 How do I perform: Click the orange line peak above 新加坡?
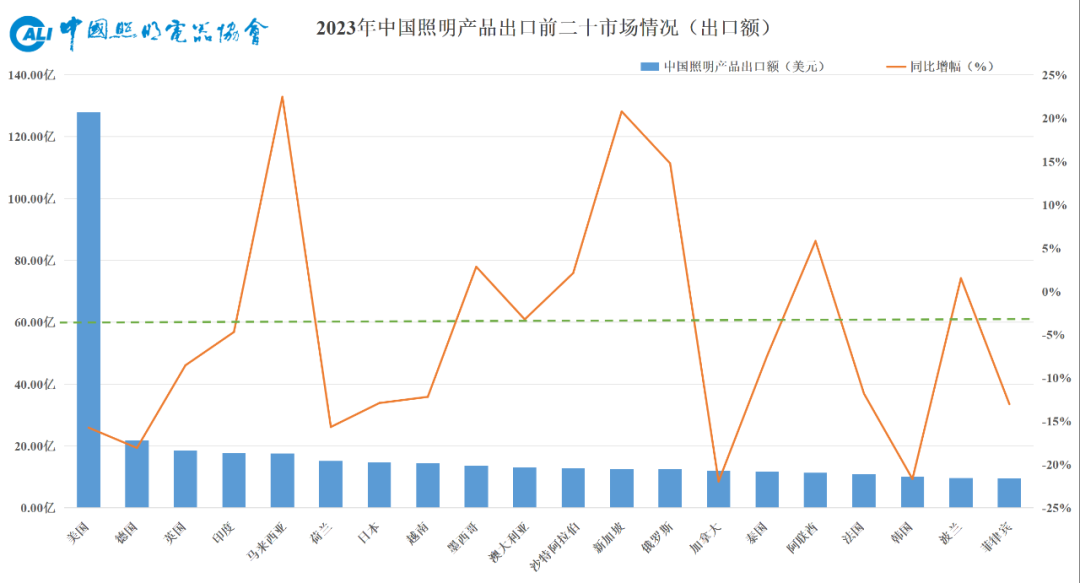pos(621,111)
